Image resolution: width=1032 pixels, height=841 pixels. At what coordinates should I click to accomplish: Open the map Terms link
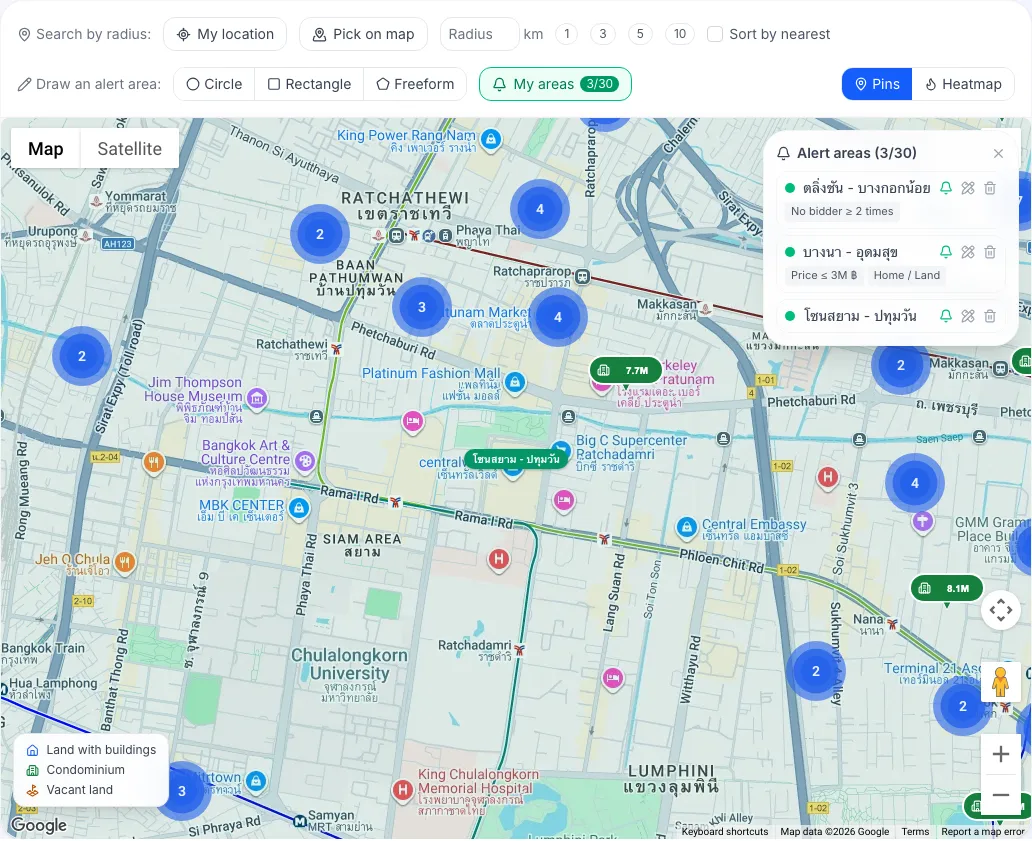[x=915, y=832]
